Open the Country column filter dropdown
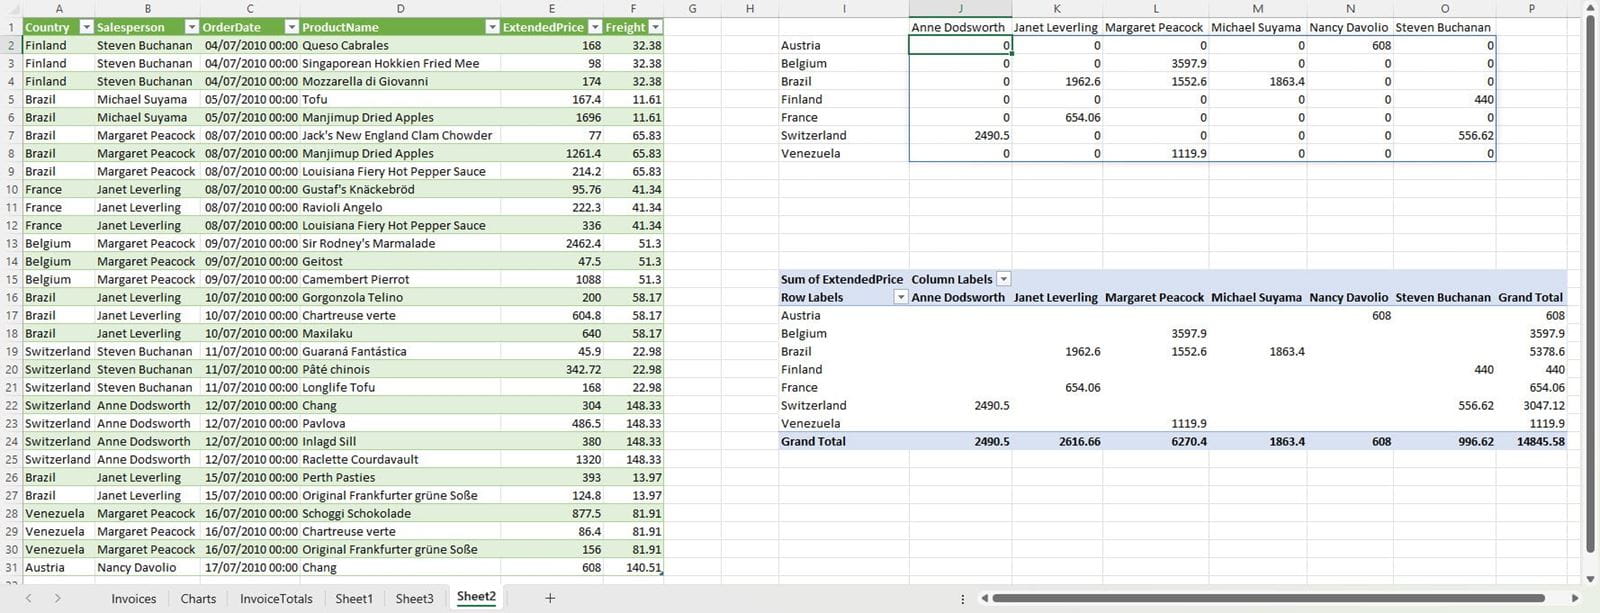This screenshot has width=1600, height=613. pyautogui.click(x=86, y=27)
